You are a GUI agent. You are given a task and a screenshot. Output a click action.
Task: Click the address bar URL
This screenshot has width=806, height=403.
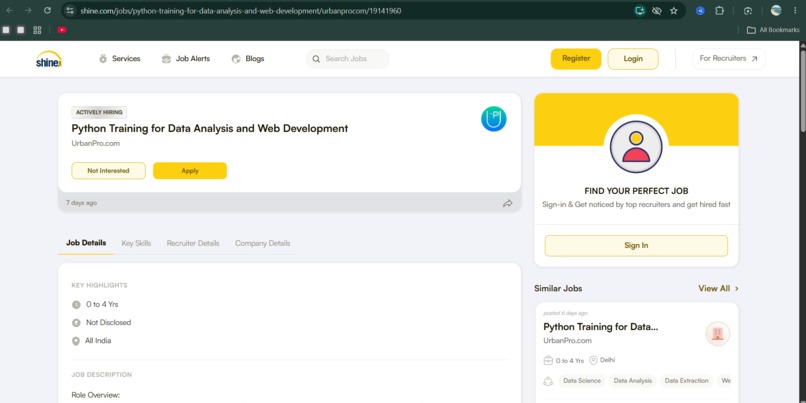click(241, 11)
